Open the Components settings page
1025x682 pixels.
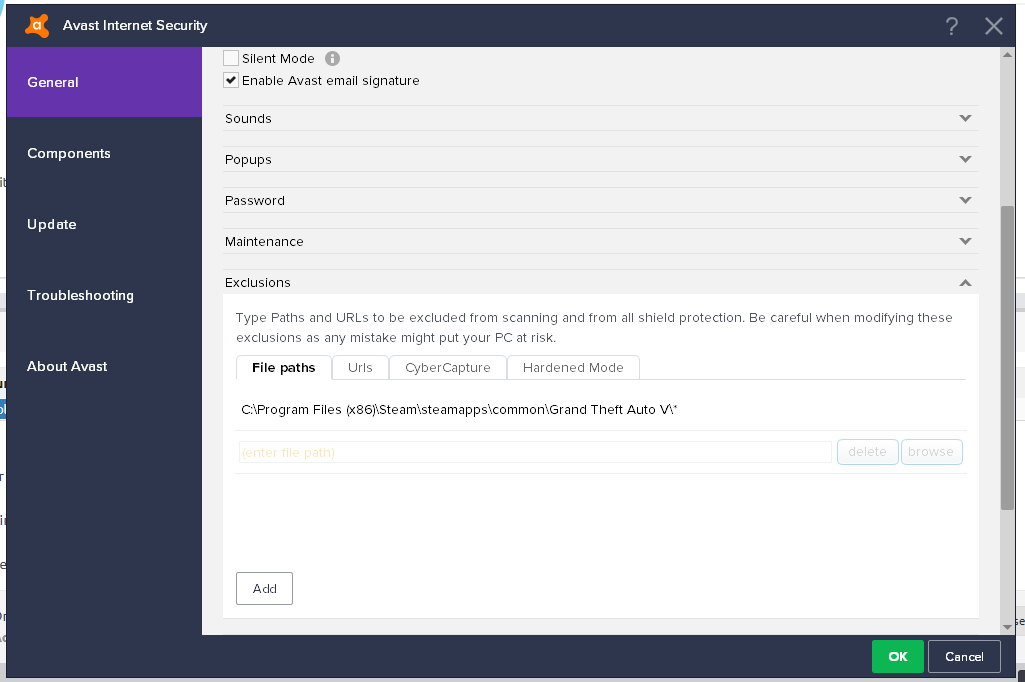(69, 153)
